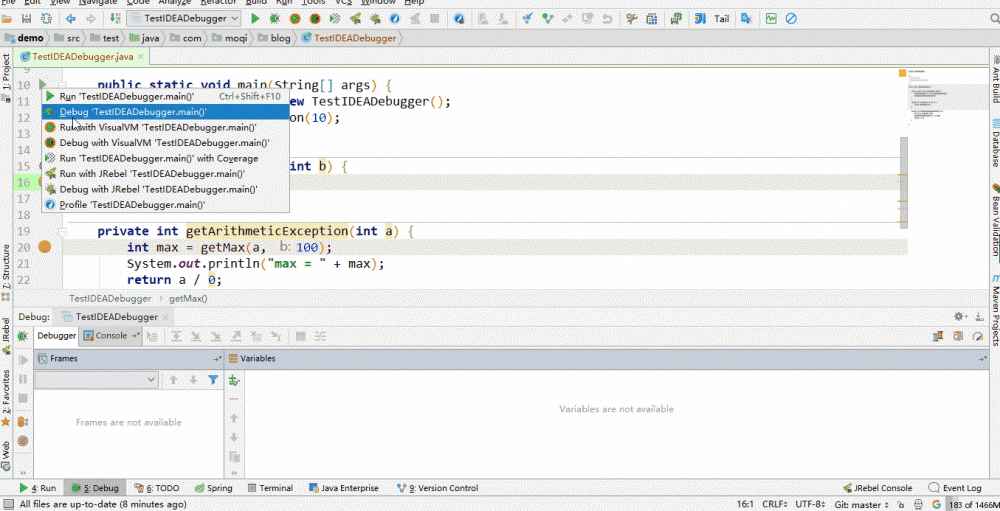Click the green Run button in toolbar
Viewport: 1000px width, 511px height.
coord(256,19)
